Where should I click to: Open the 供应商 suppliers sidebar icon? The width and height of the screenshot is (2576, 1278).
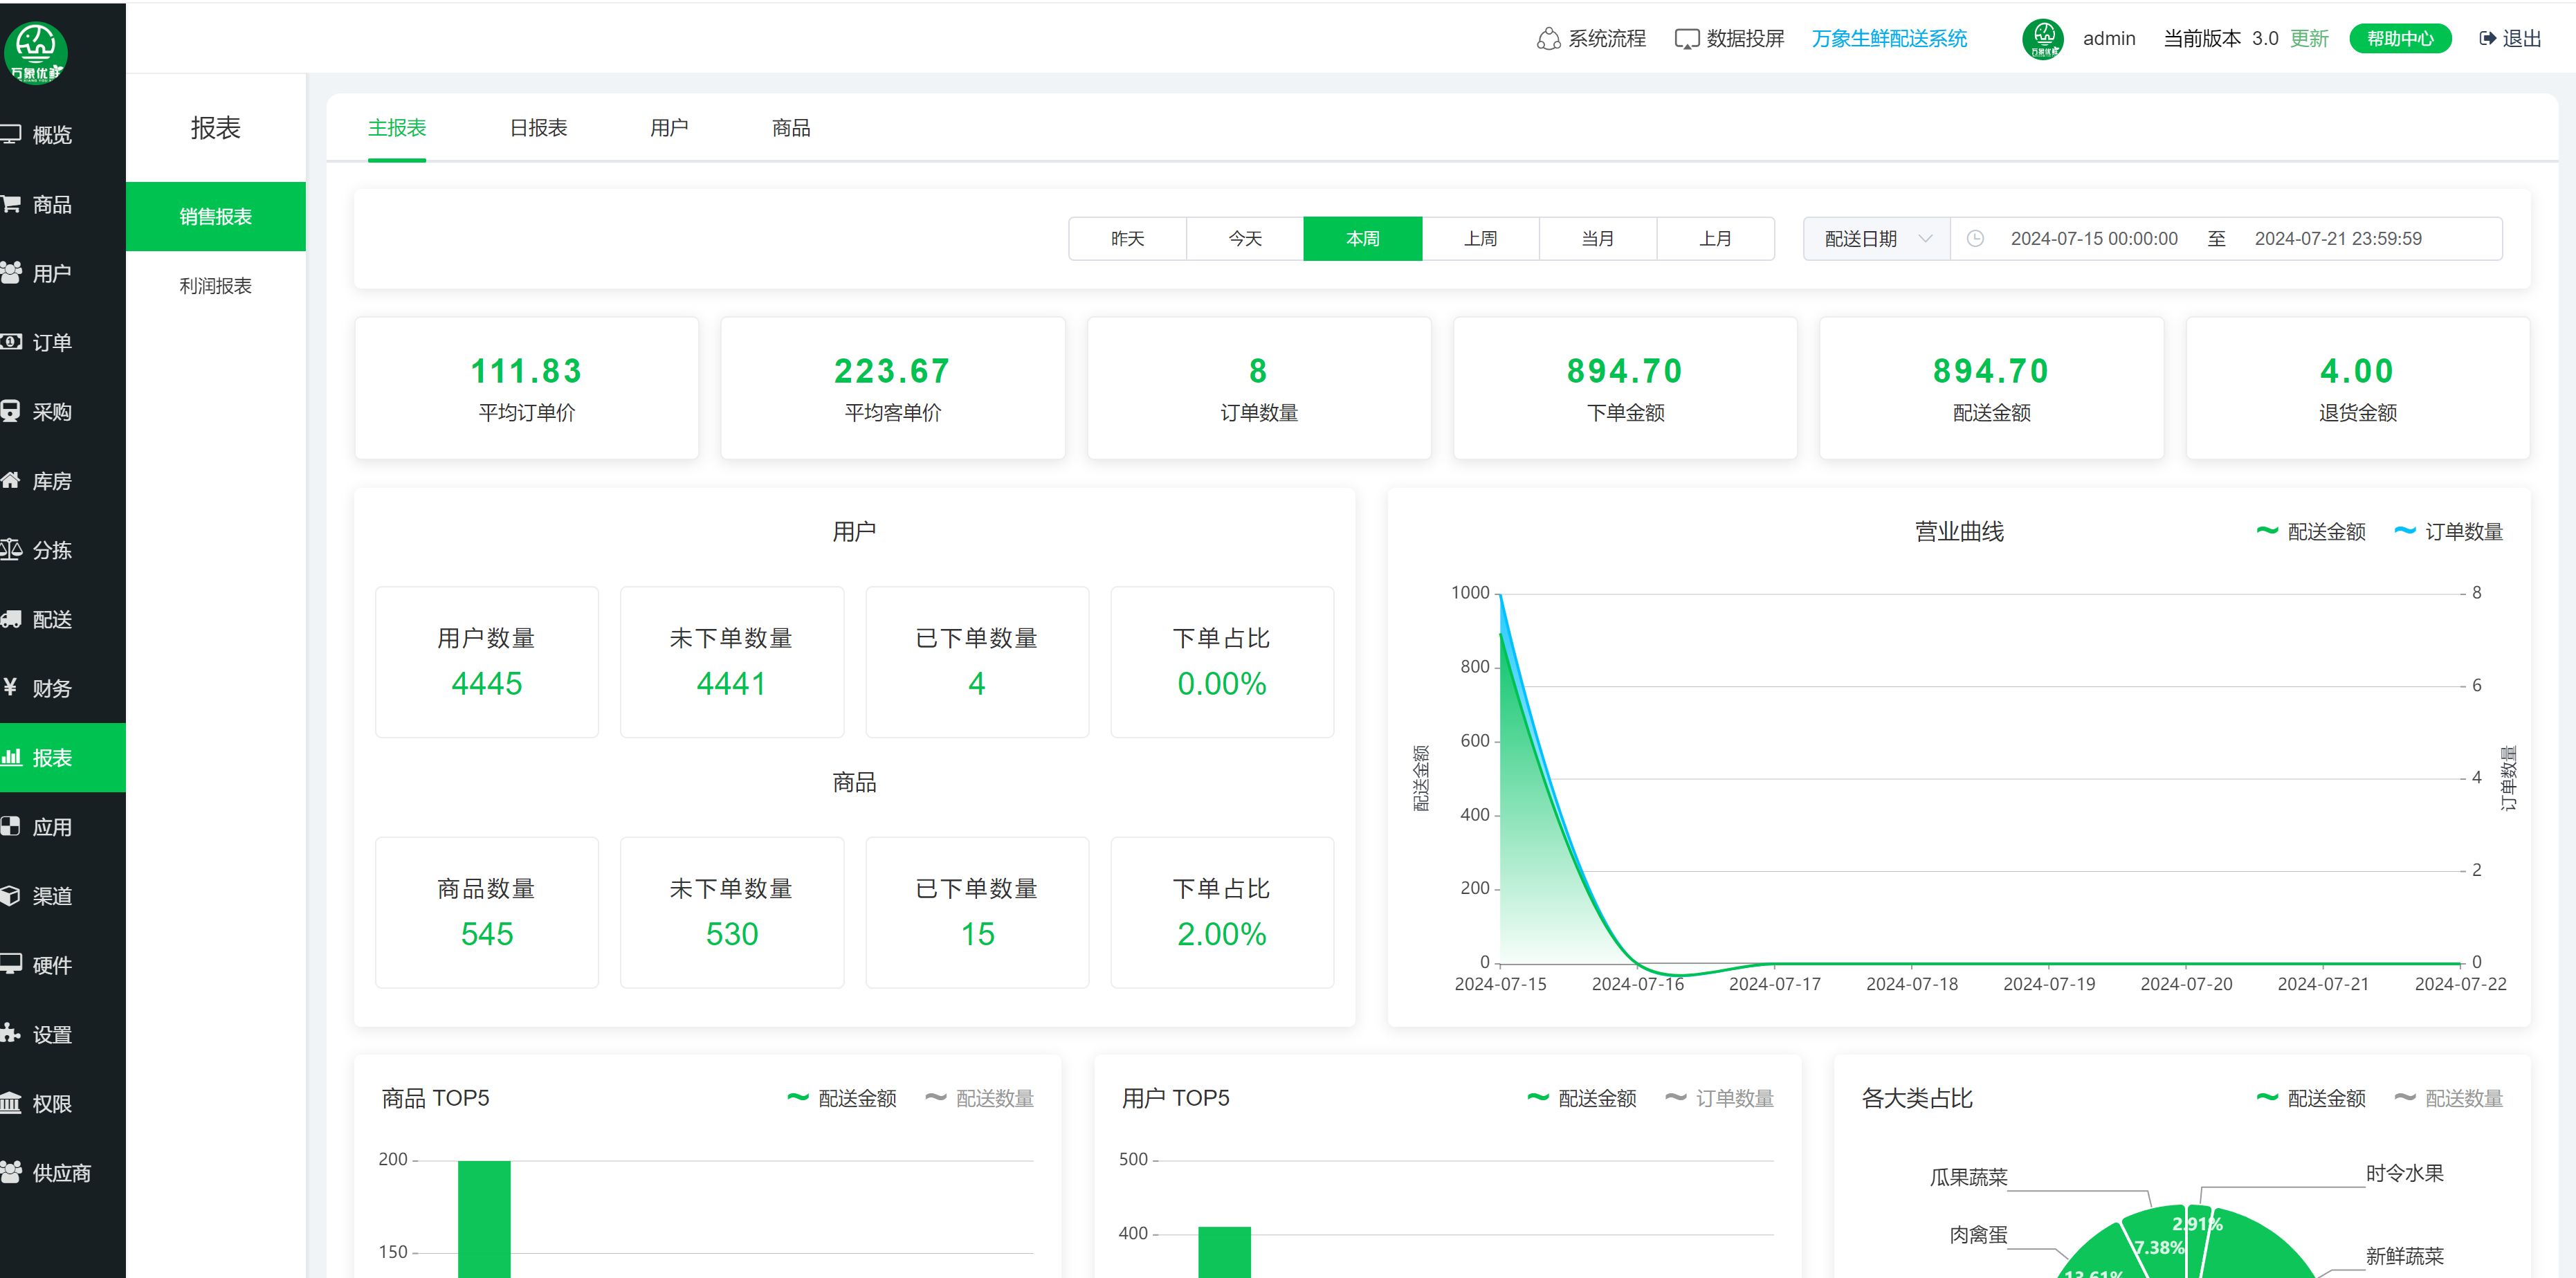10,1172
